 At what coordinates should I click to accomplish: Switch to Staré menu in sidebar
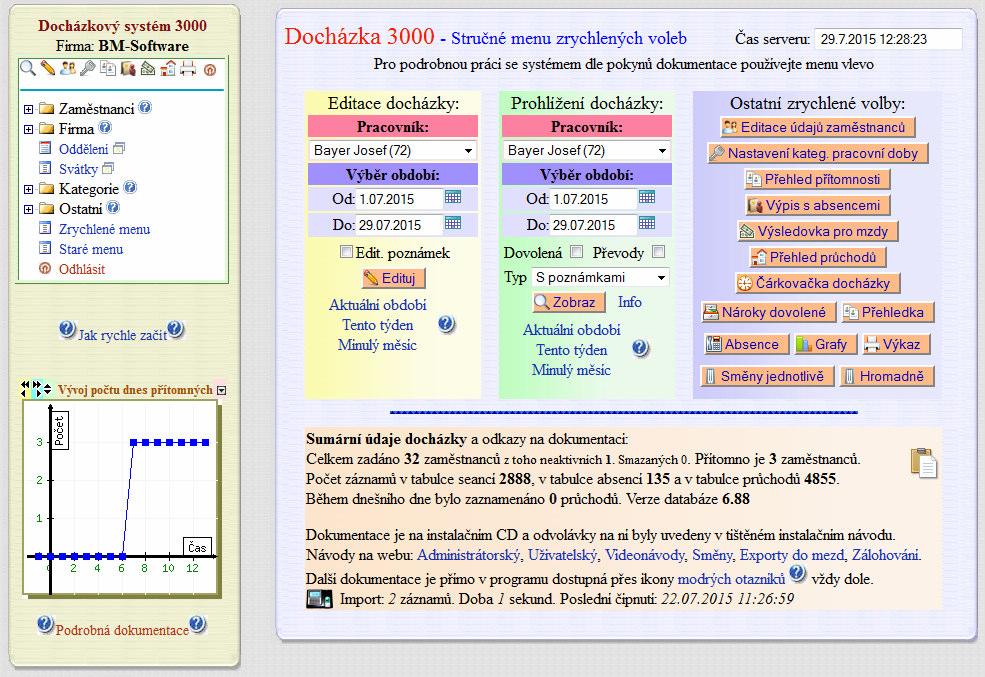pyautogui.click(x=91, y=249)
